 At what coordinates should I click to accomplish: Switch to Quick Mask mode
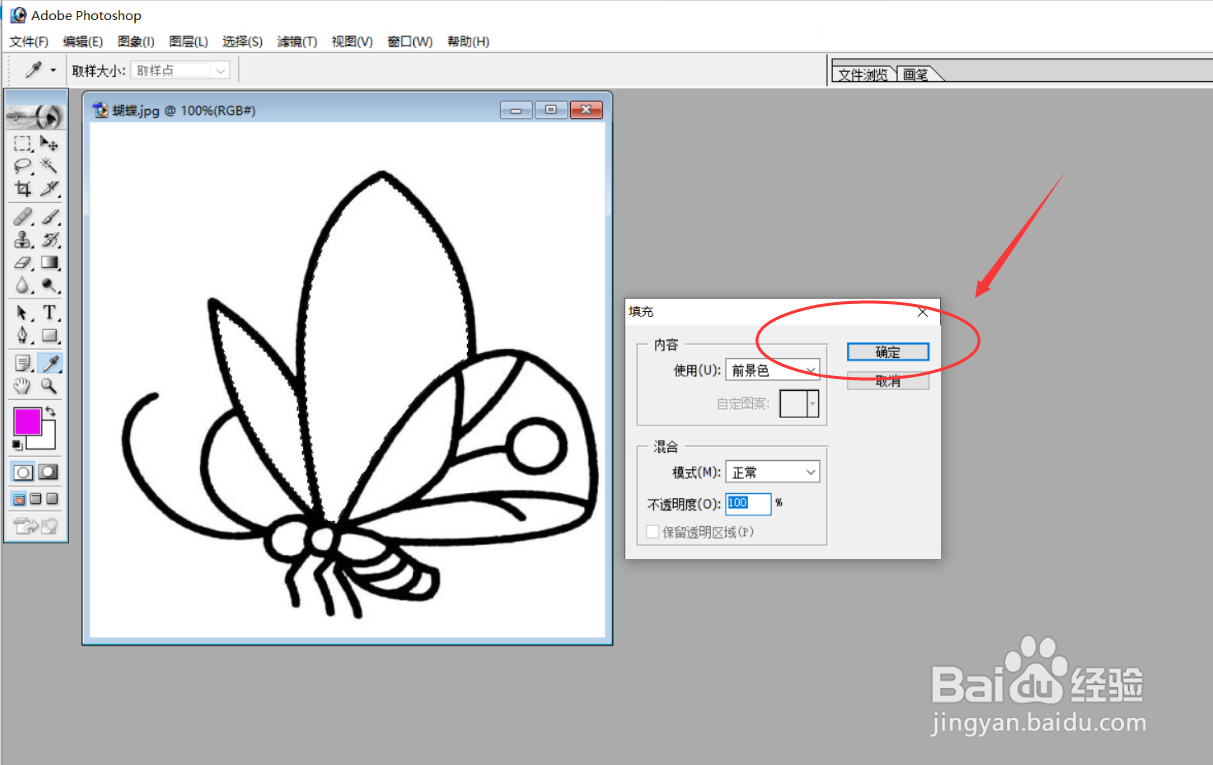(x=48, y=472)
